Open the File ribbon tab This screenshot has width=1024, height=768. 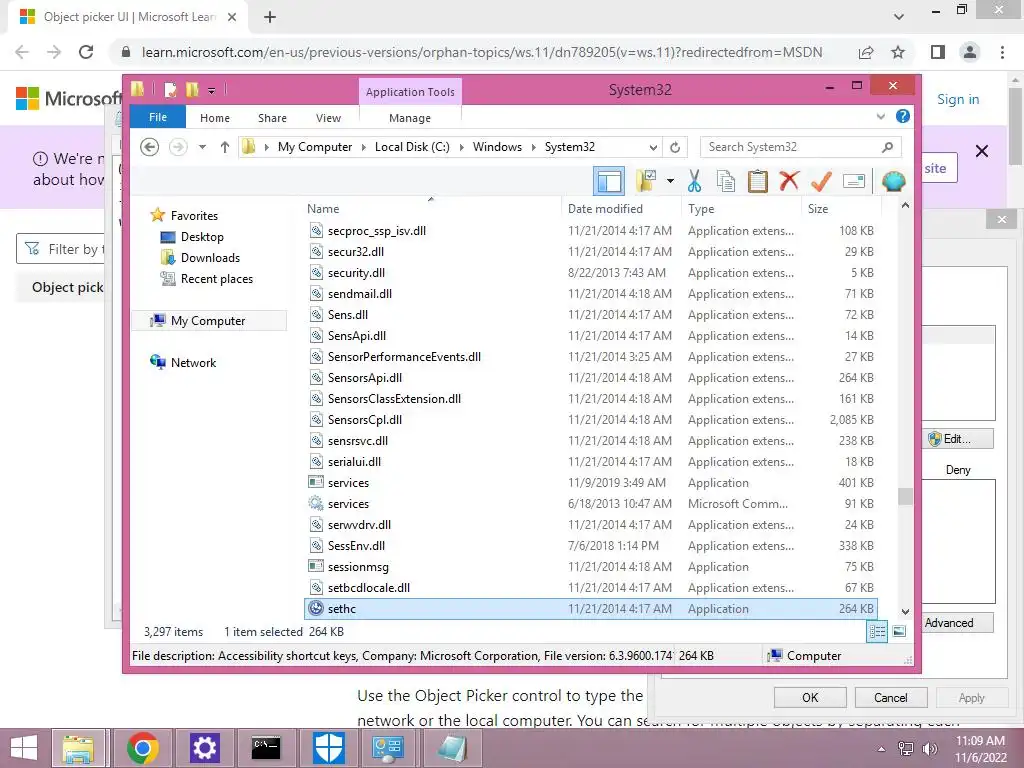tap(158, 117)
